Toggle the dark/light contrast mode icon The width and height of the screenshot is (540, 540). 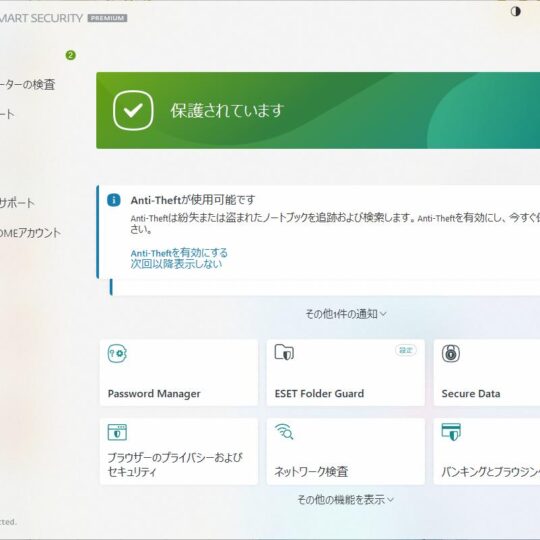515,11
